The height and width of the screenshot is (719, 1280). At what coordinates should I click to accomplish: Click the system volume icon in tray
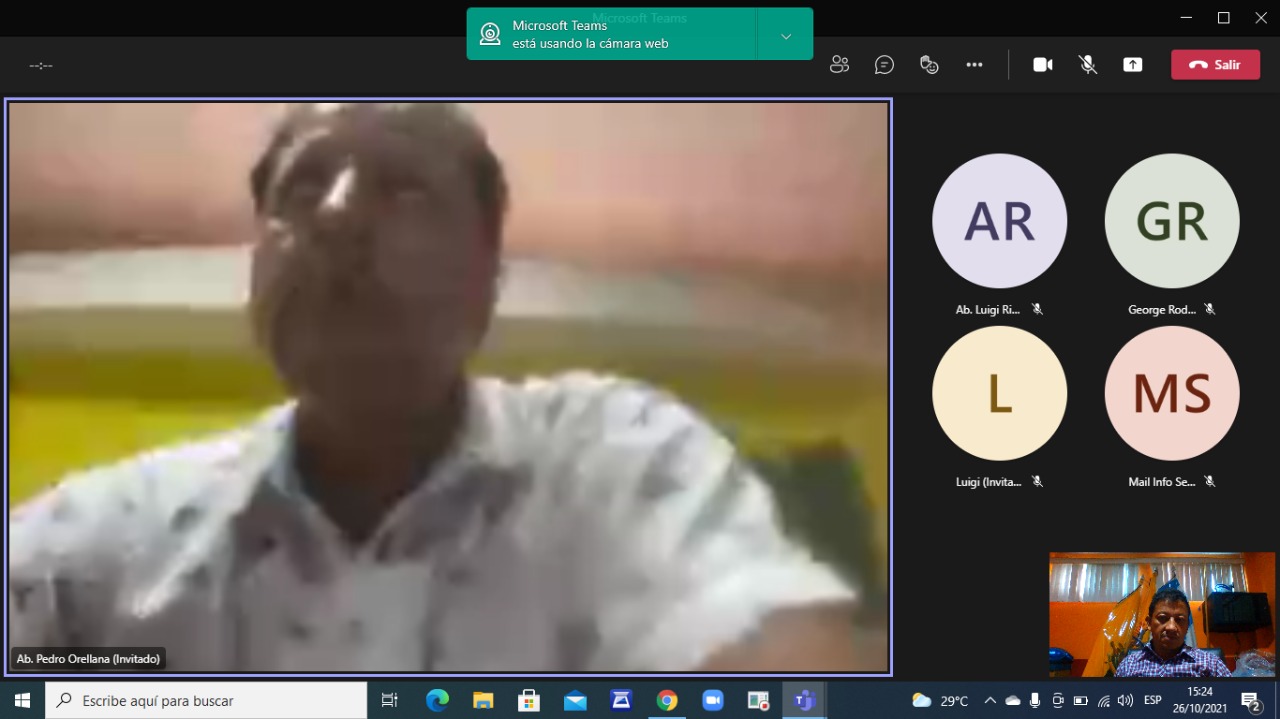coord(1125,701)
